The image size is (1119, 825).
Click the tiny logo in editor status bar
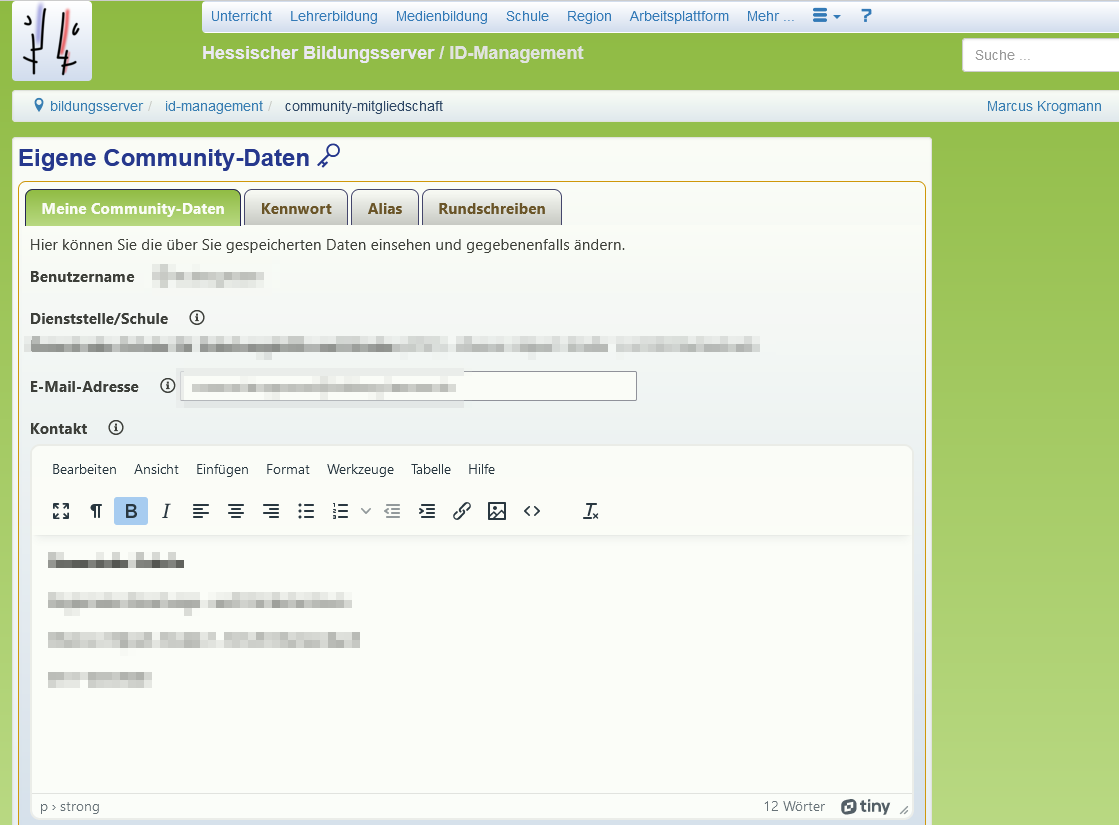pyautogui.click(x=866, y=806)
